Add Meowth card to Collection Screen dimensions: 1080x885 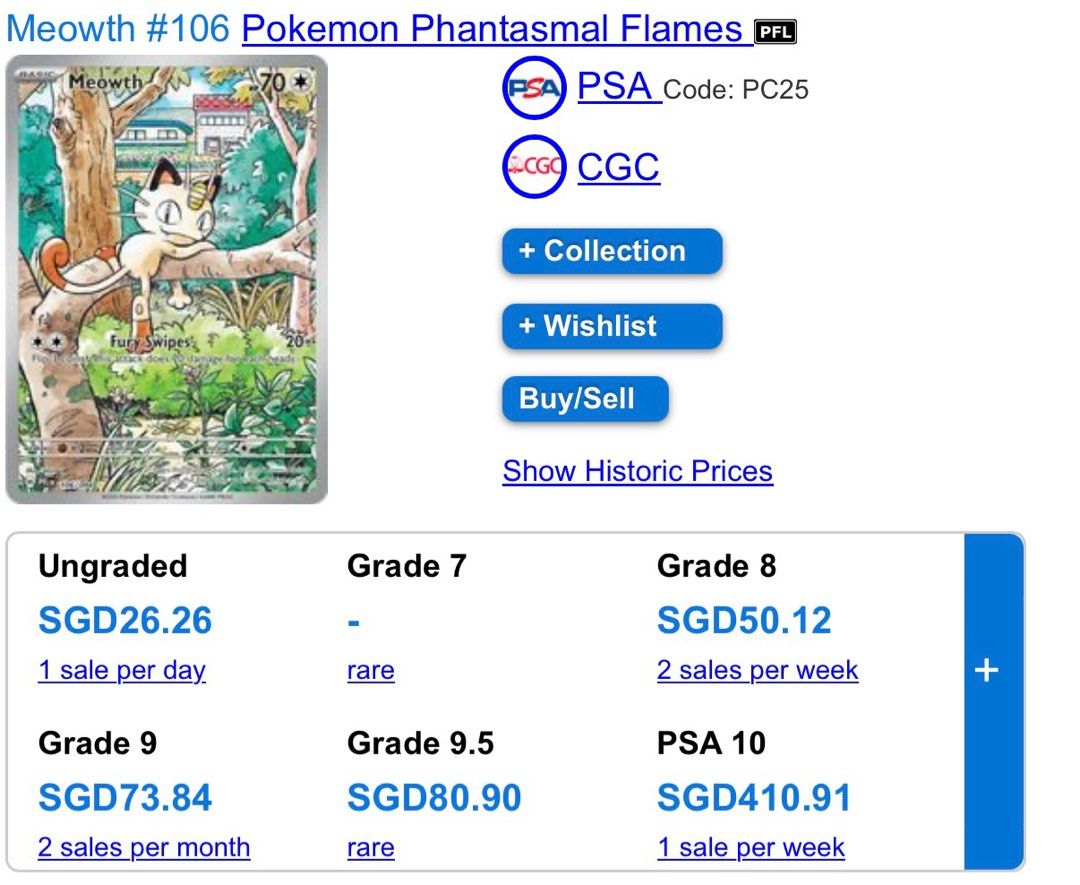(x=611, y=251)
